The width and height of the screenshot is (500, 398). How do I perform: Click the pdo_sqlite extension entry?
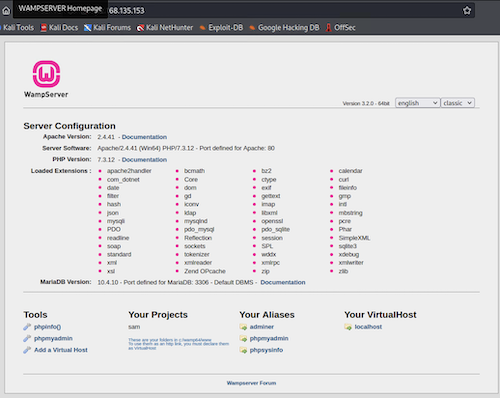click(x=275, y=230)
